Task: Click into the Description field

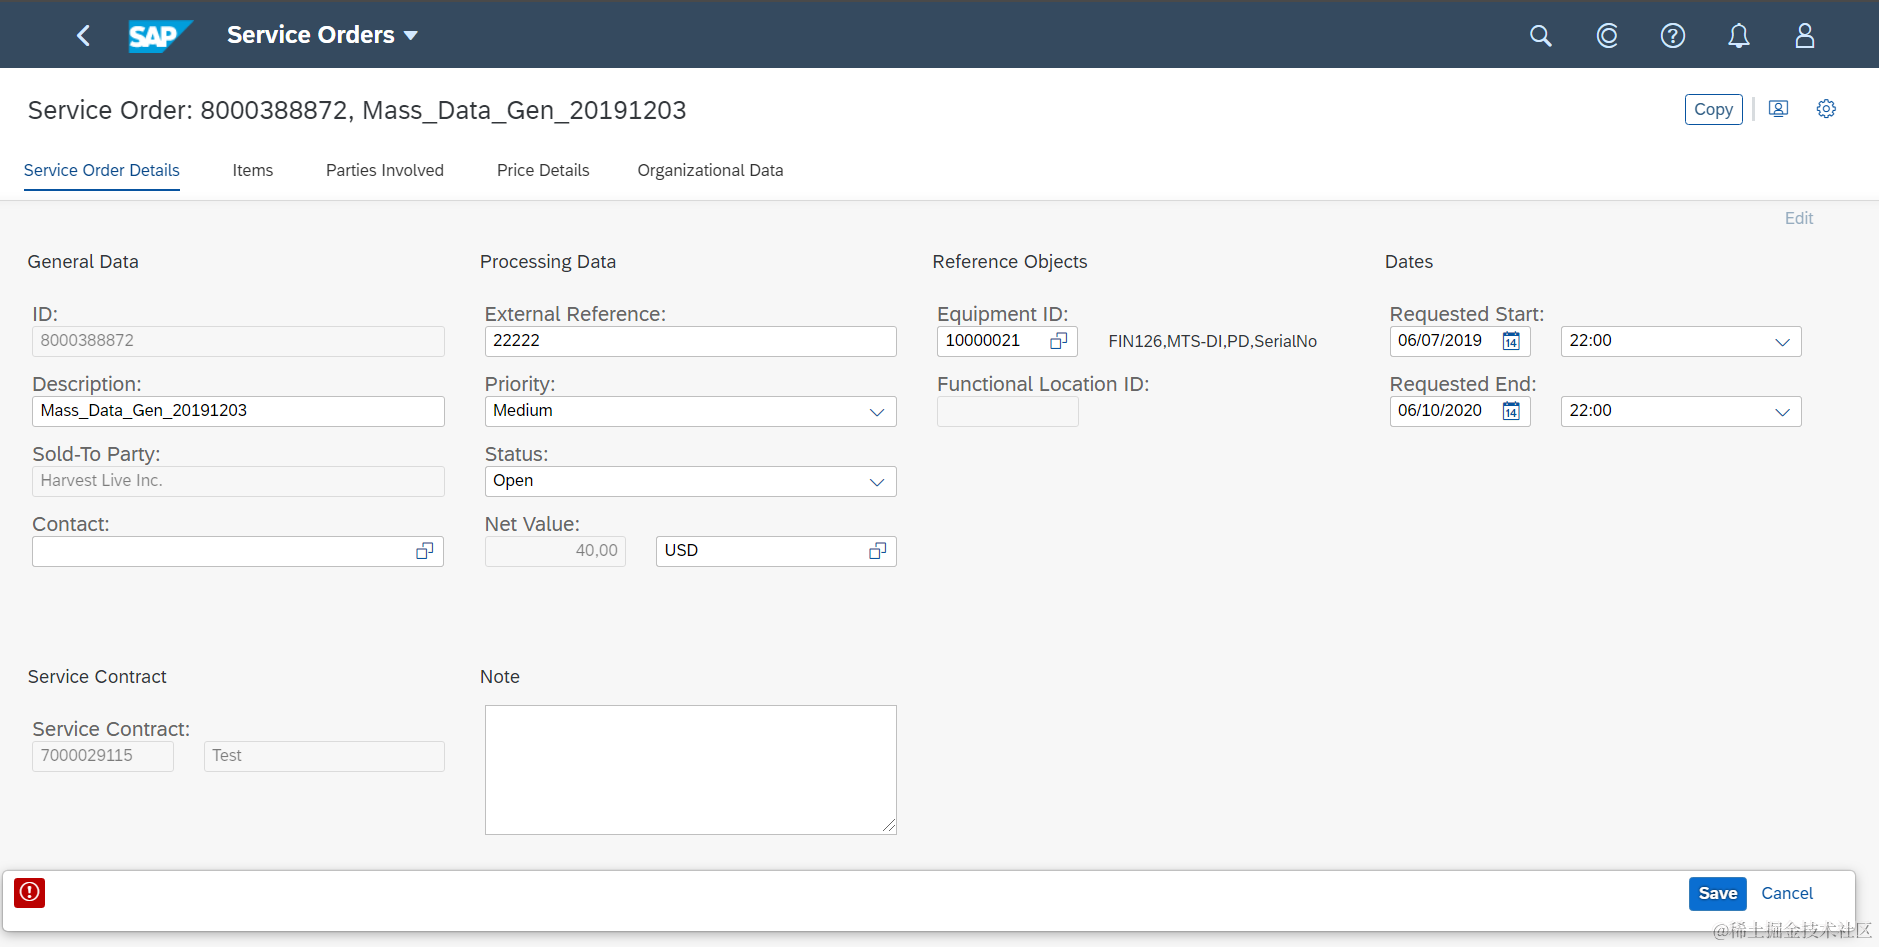Action: click(x=238, y=411)
